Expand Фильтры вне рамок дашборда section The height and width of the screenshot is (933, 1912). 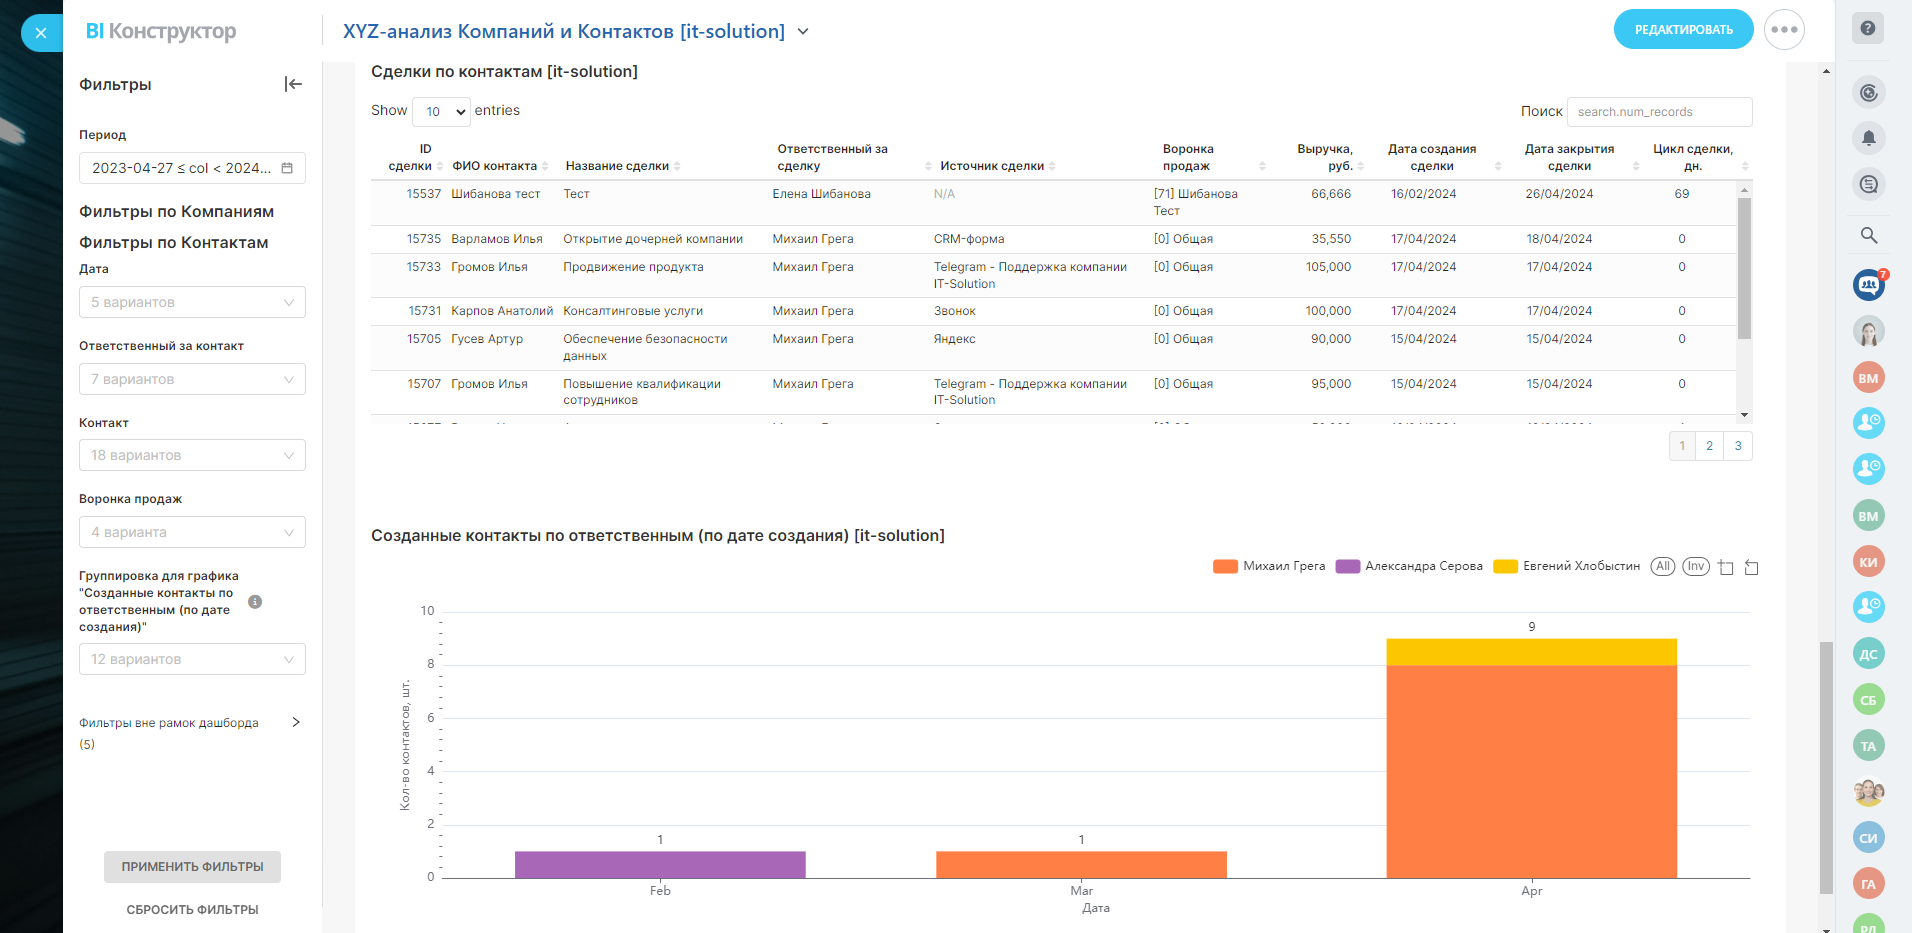295,722
